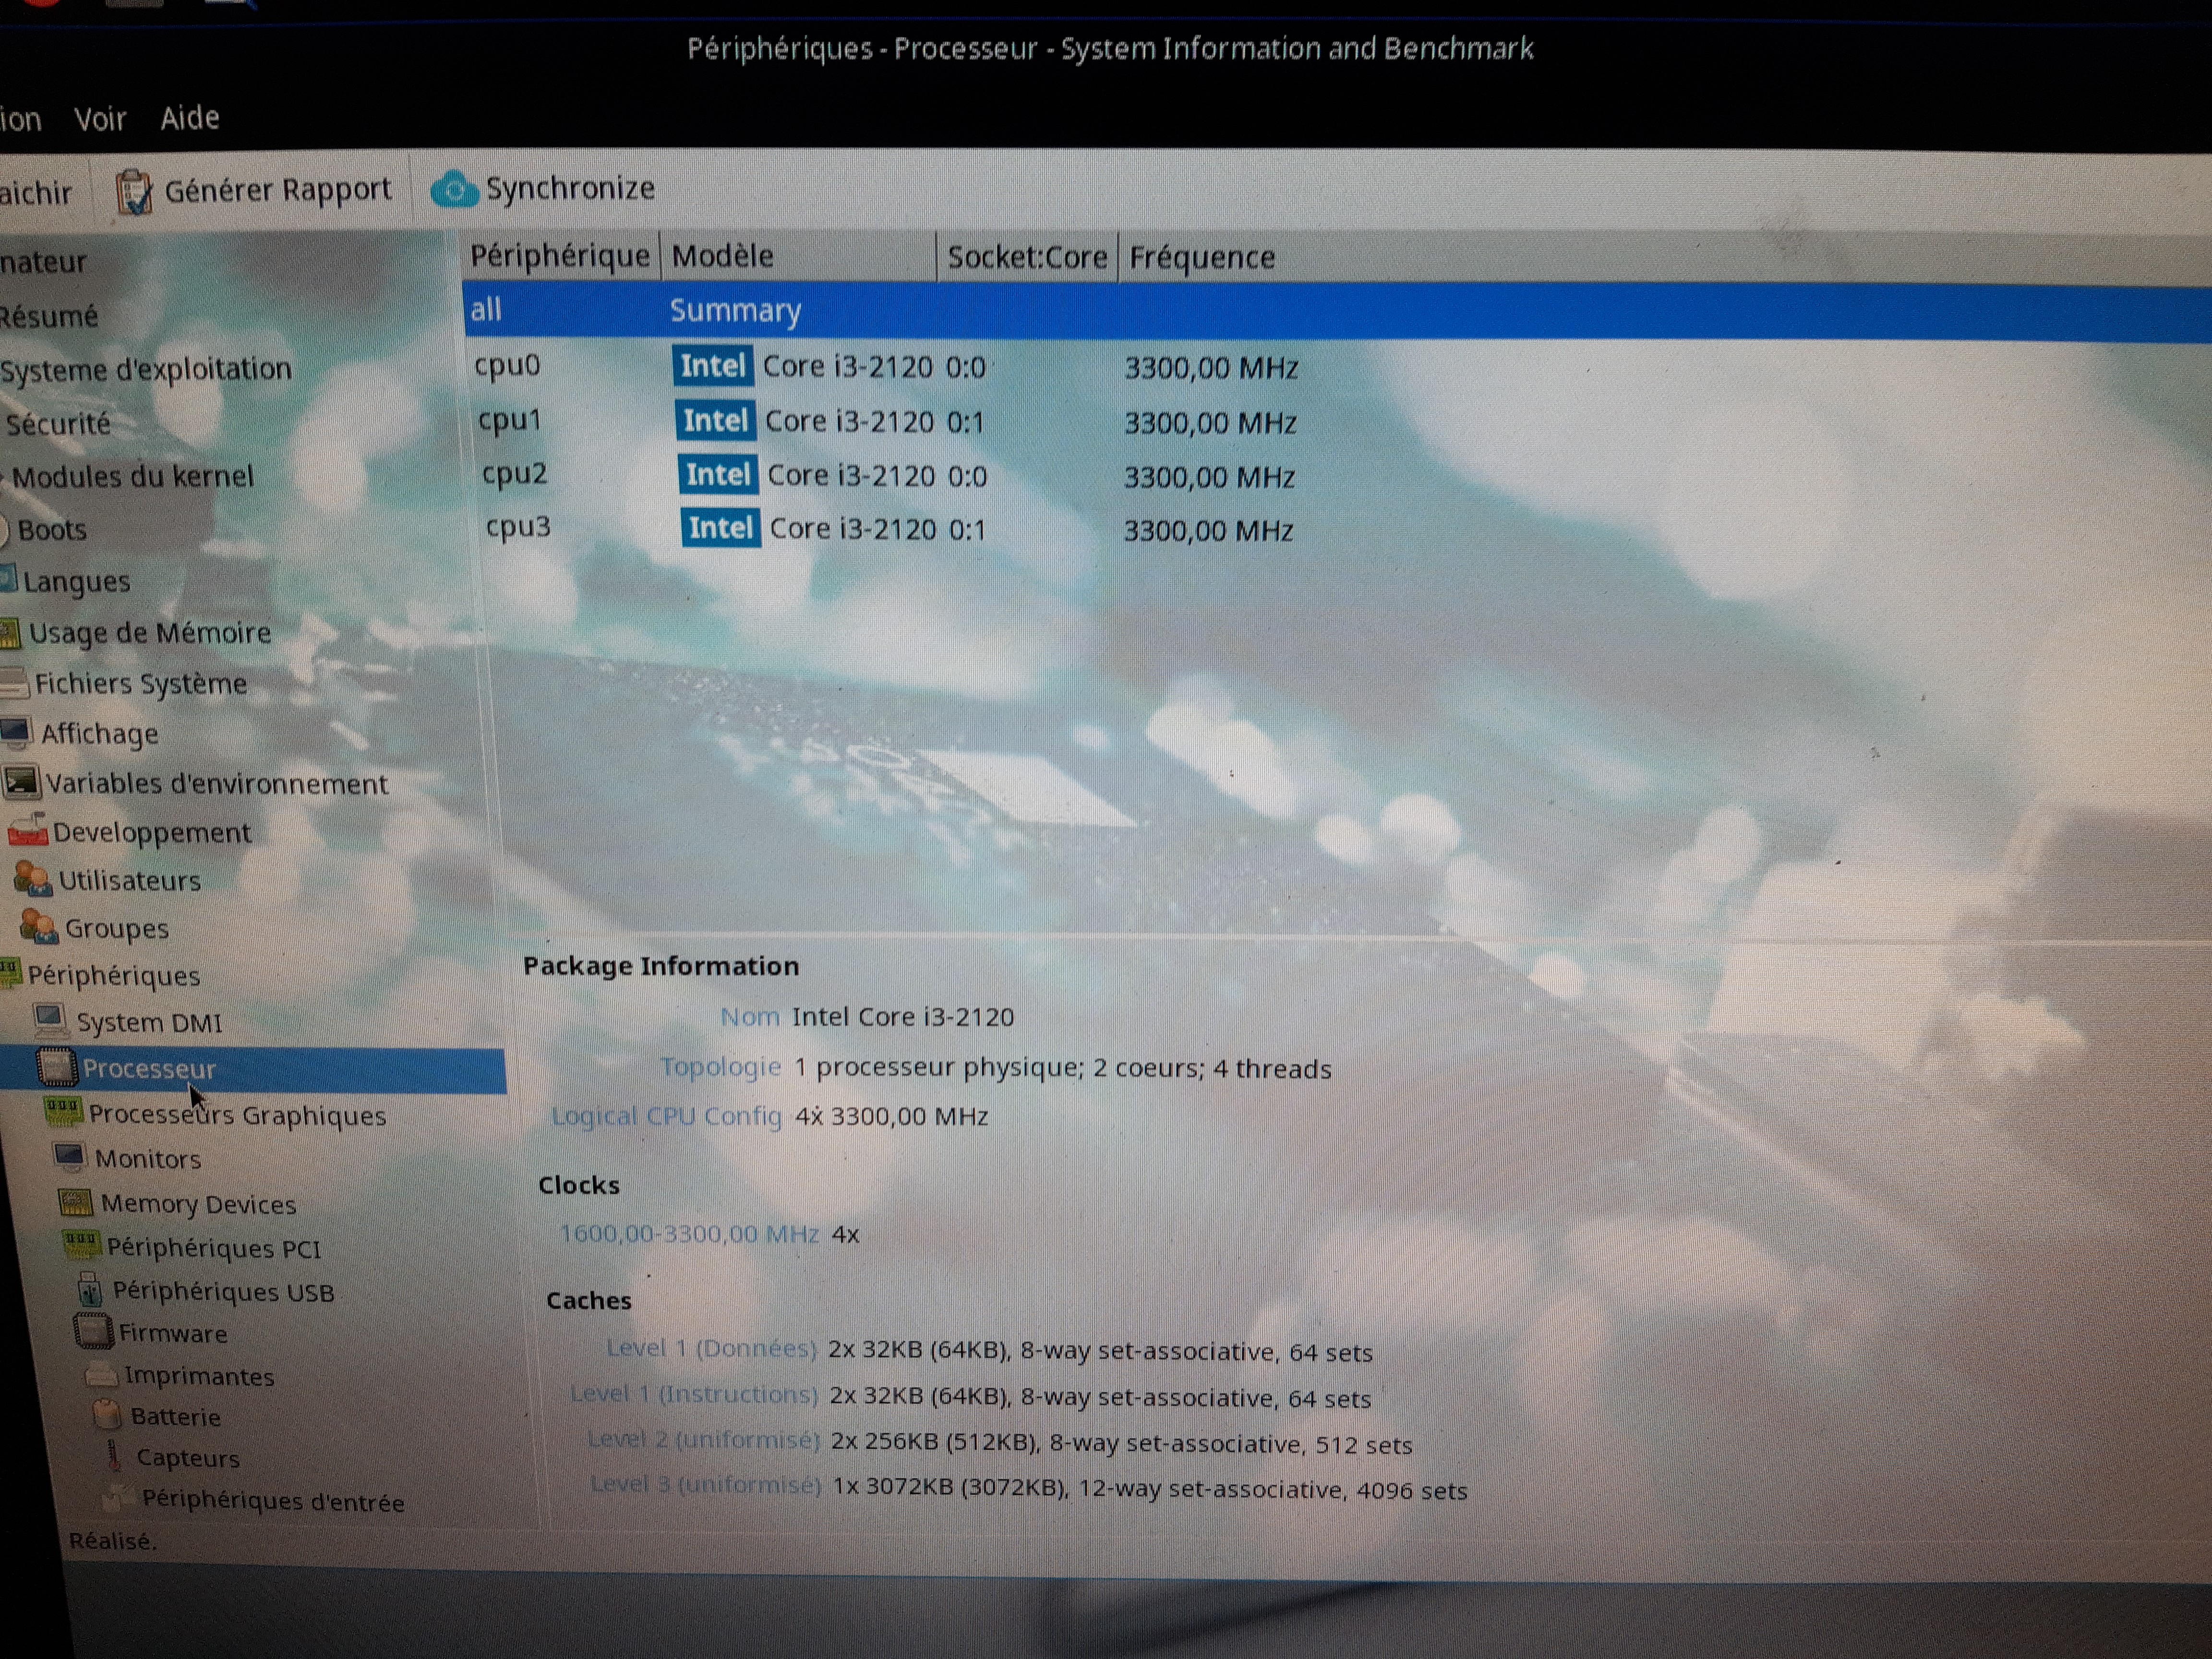Click the Intel badge on cpu0 row
Image resolution: width=2212 pixels, height=1659 pixels.
point(713,366)
